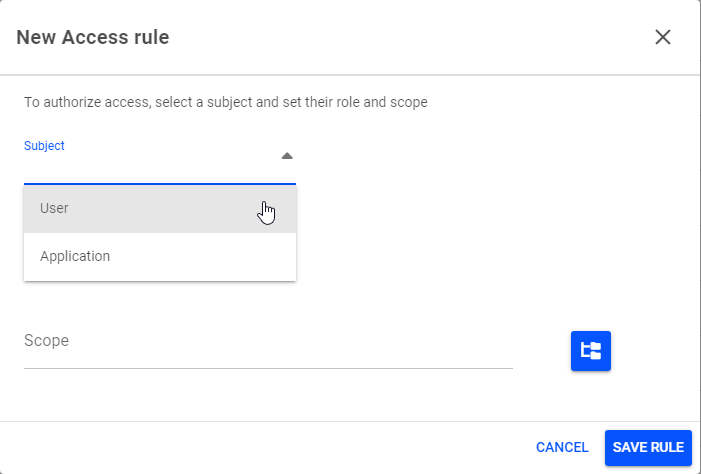Click the Application row in dropdown
Viewport: 701px width, 474px height.
pos(160,257)
